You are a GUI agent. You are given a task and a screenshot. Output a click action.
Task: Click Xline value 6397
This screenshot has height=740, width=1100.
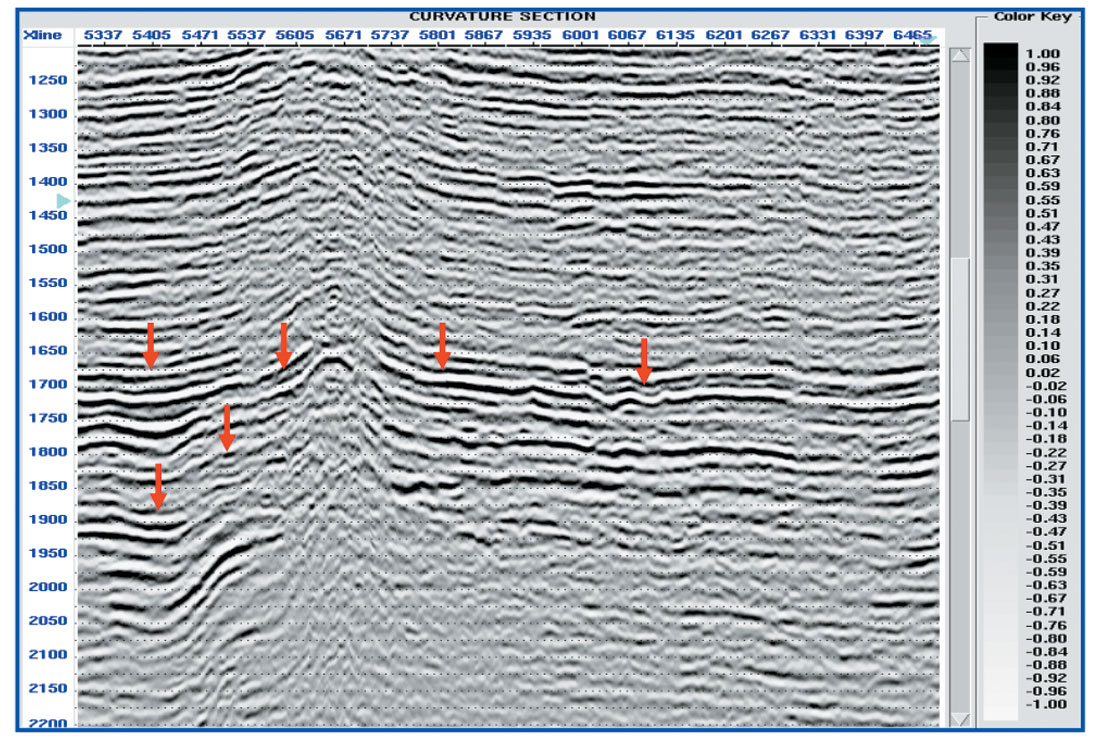coord(864,35)
